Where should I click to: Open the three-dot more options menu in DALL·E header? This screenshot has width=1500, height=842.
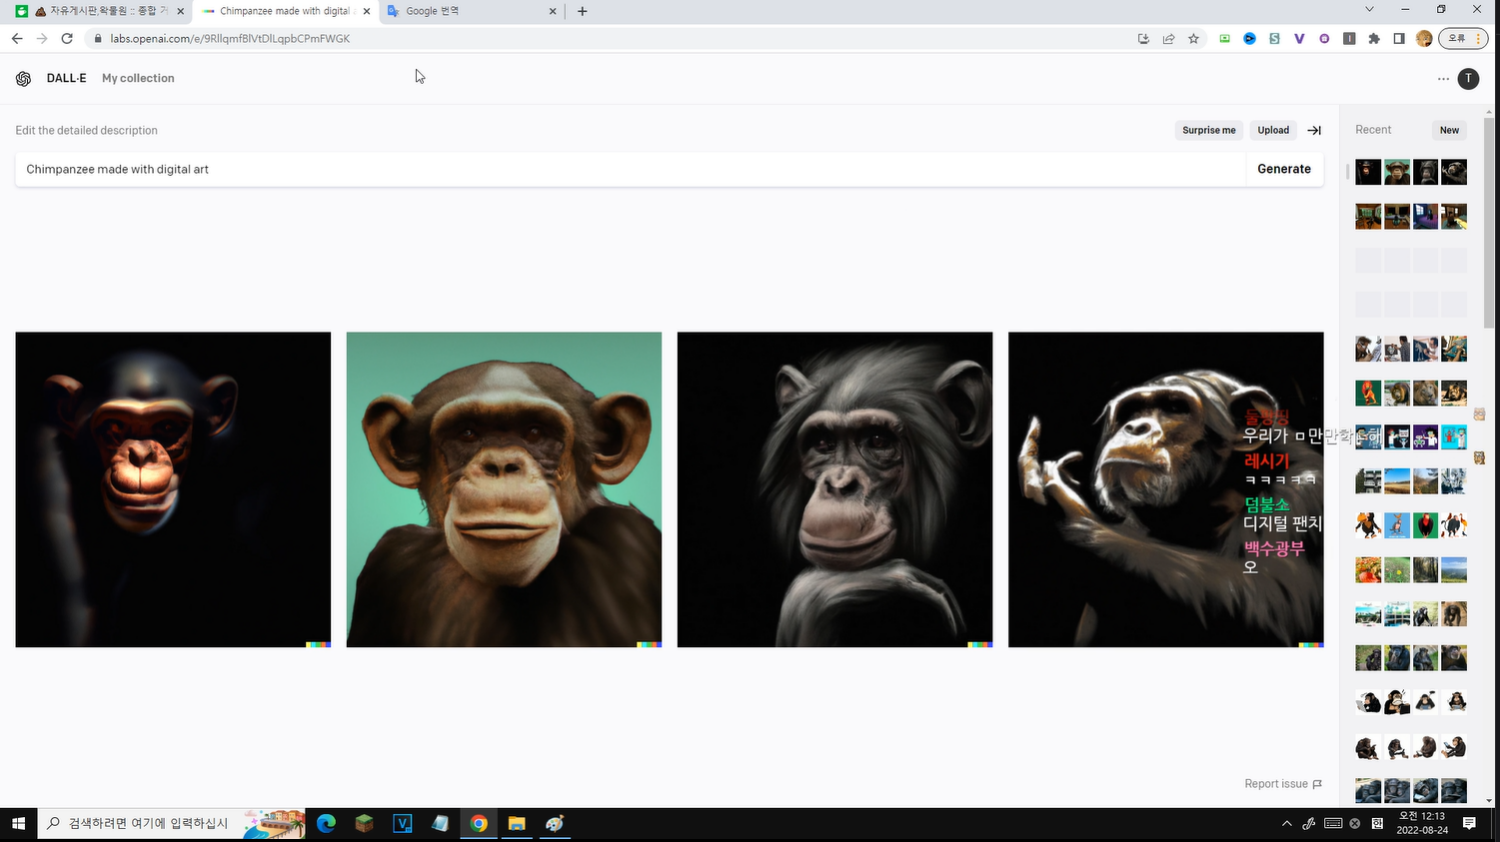1443,78
